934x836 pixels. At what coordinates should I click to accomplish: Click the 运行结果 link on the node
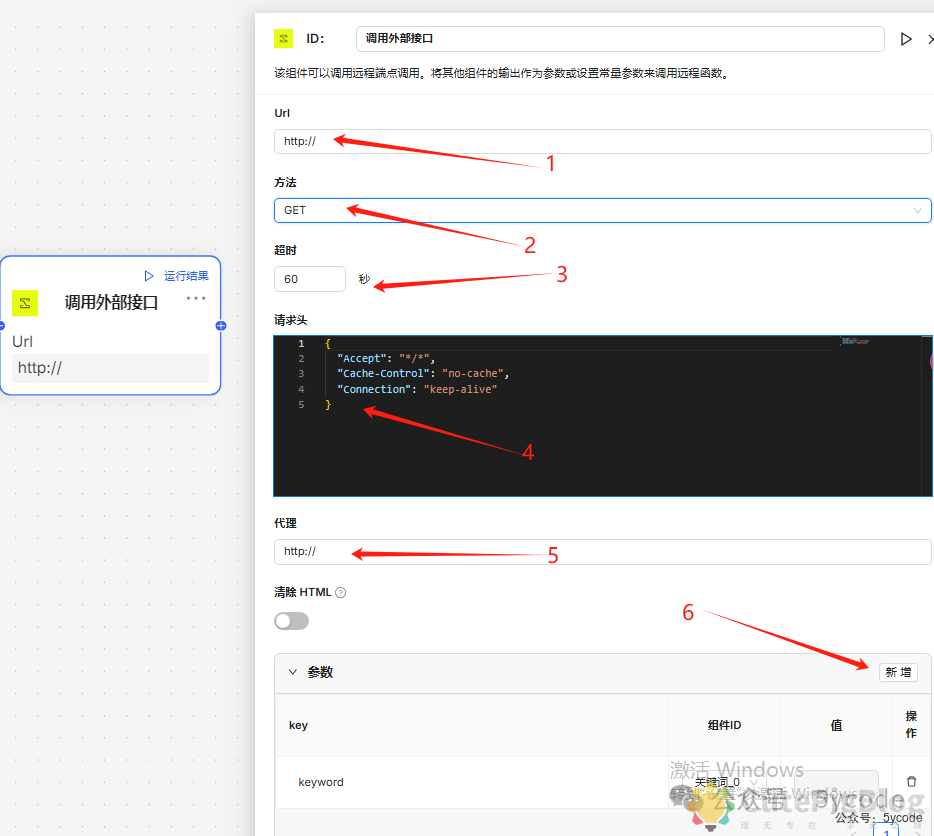click(187, 275)
